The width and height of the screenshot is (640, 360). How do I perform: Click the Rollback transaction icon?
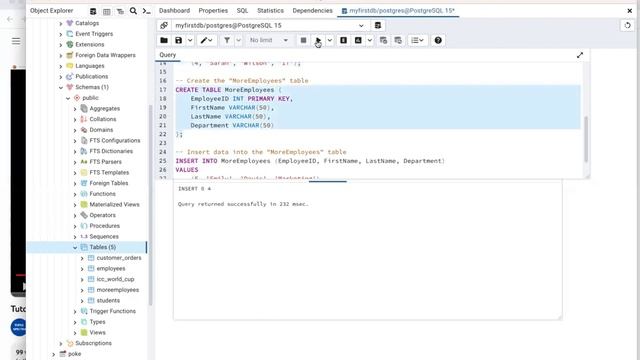click(x=398, y=40)
